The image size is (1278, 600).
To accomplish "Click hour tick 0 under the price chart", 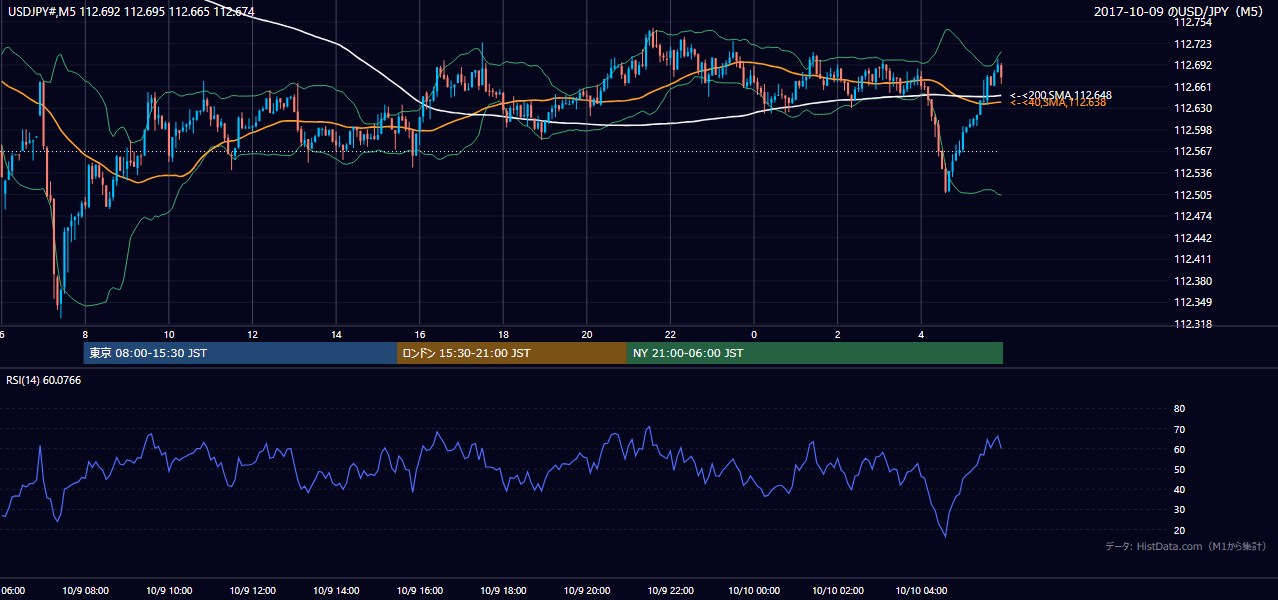I will [x=754, y=335].
